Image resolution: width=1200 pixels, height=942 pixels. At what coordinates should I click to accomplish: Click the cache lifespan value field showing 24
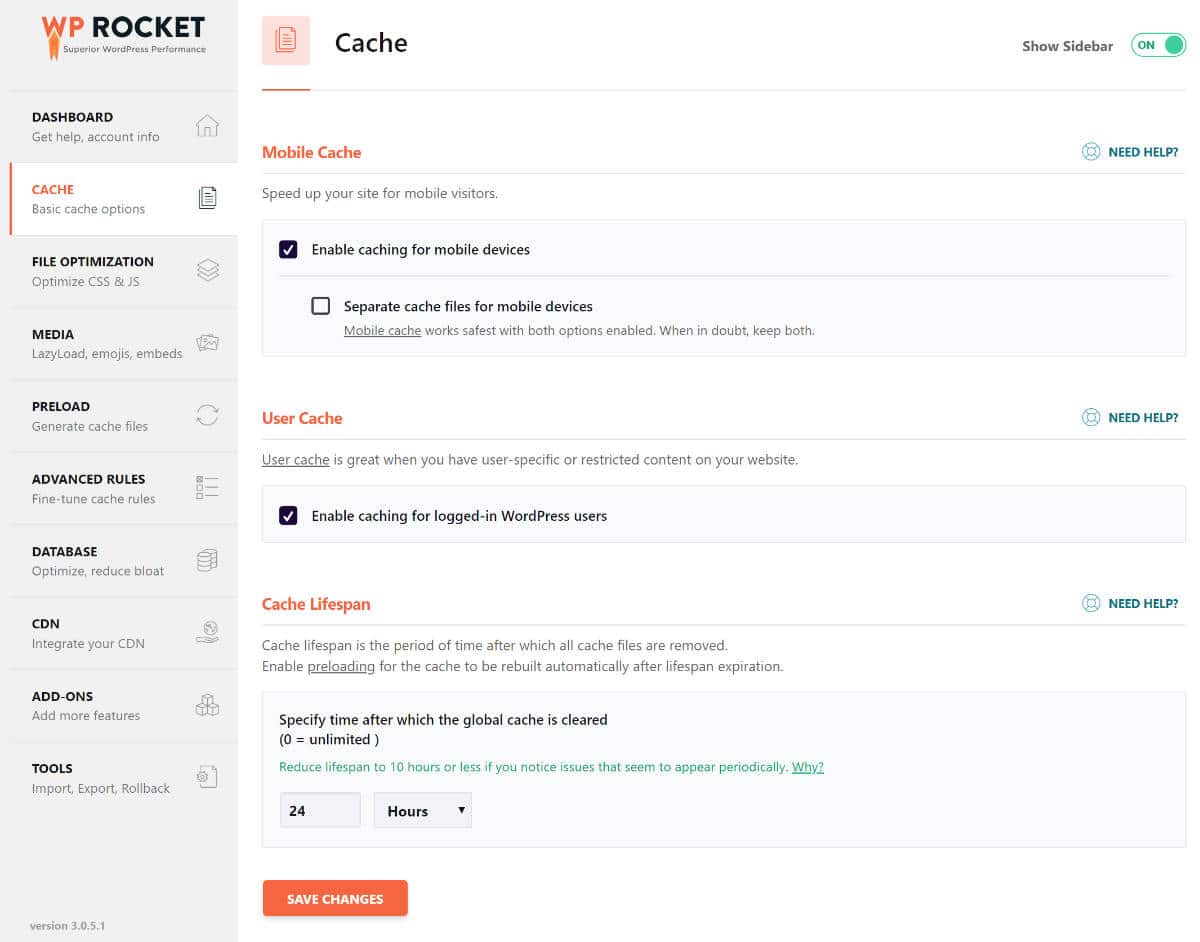pos(319,810)
